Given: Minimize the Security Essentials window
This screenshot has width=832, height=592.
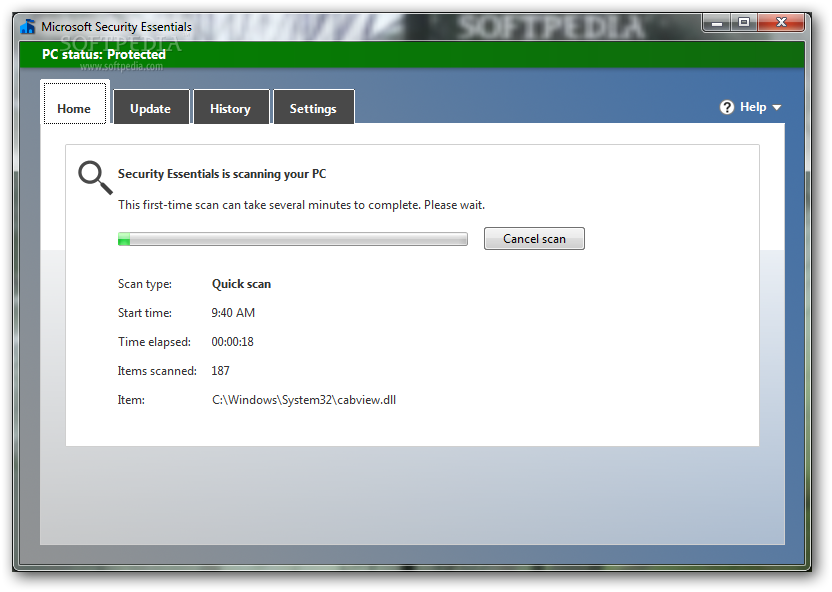Looking at the screenshot, I should pos(717,22).
